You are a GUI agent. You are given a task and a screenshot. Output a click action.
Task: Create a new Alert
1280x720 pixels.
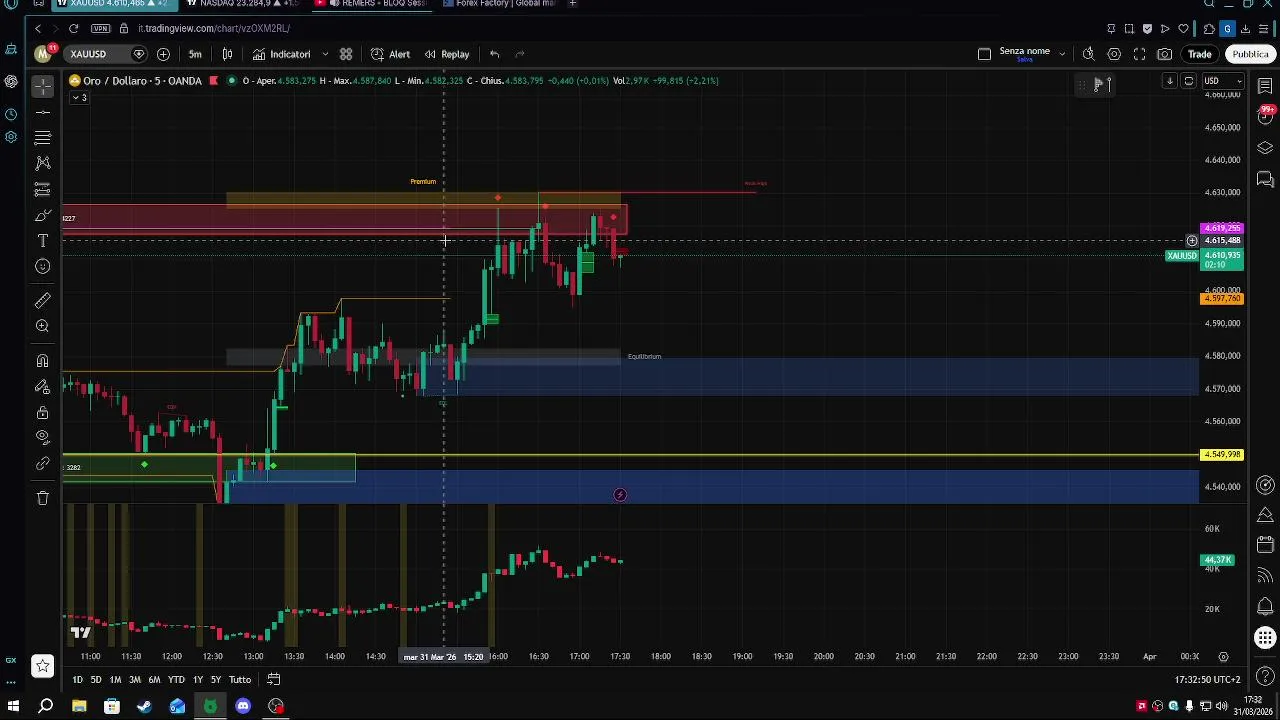[x=390, y=54]
